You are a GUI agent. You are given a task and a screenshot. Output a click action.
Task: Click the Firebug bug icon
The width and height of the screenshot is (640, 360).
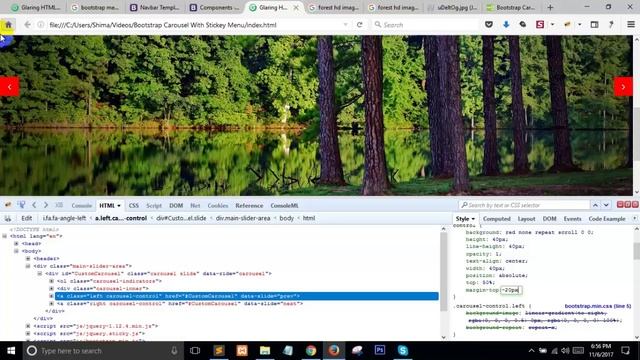(x=8, y=205)
